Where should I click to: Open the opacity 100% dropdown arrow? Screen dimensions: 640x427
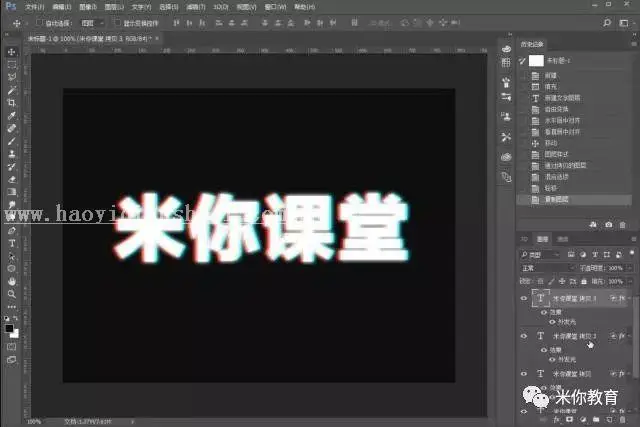tap(630, 268)
